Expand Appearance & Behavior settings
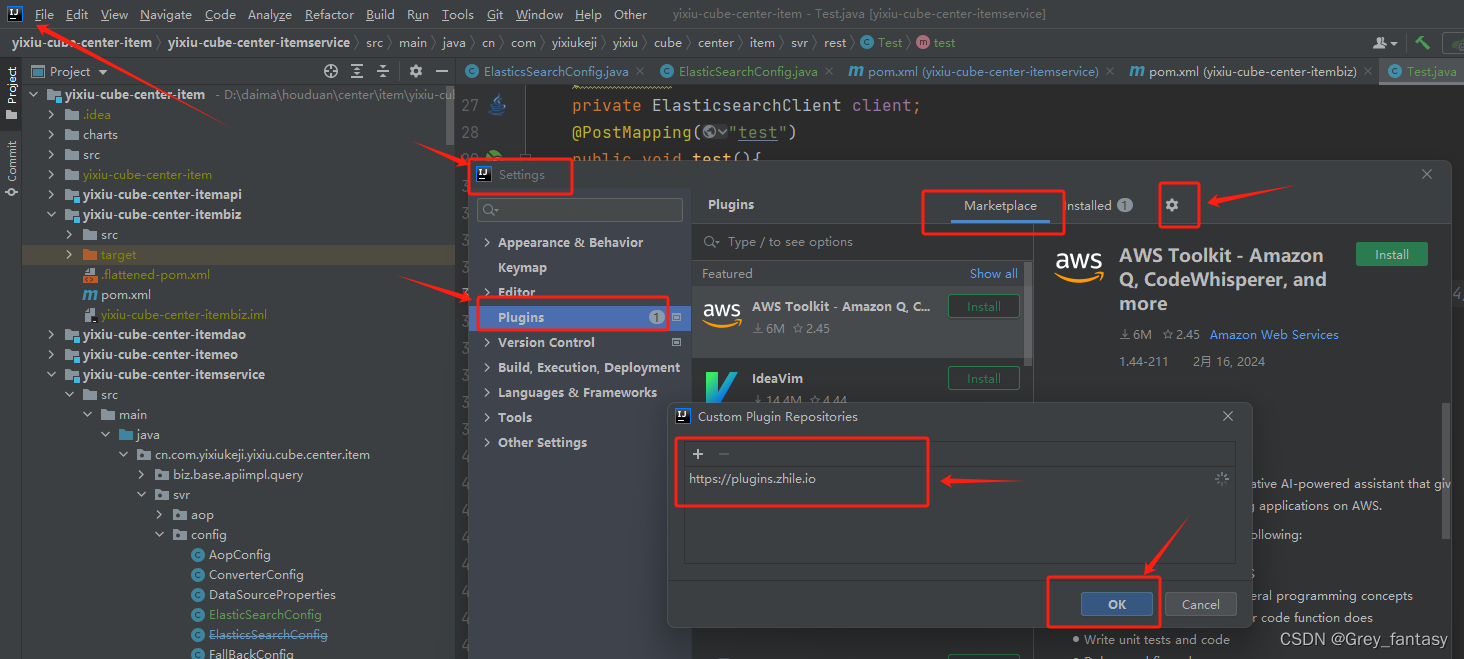 point(487,242)
